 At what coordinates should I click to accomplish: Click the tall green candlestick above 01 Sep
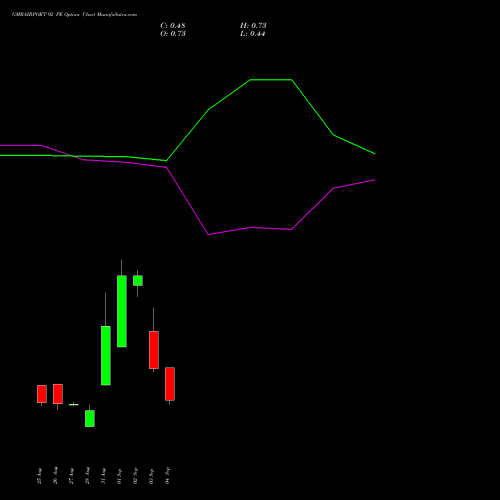[x=122, y=311]
